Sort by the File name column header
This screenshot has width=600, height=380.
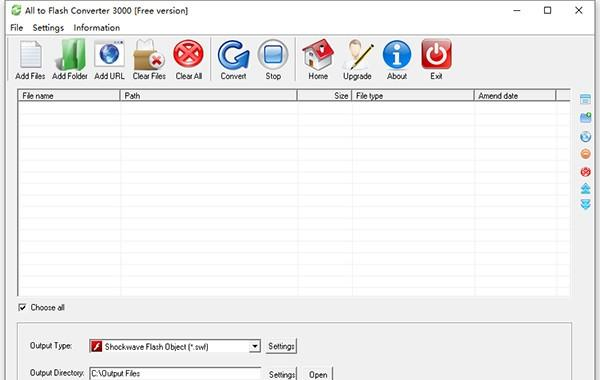coord(69,96)
